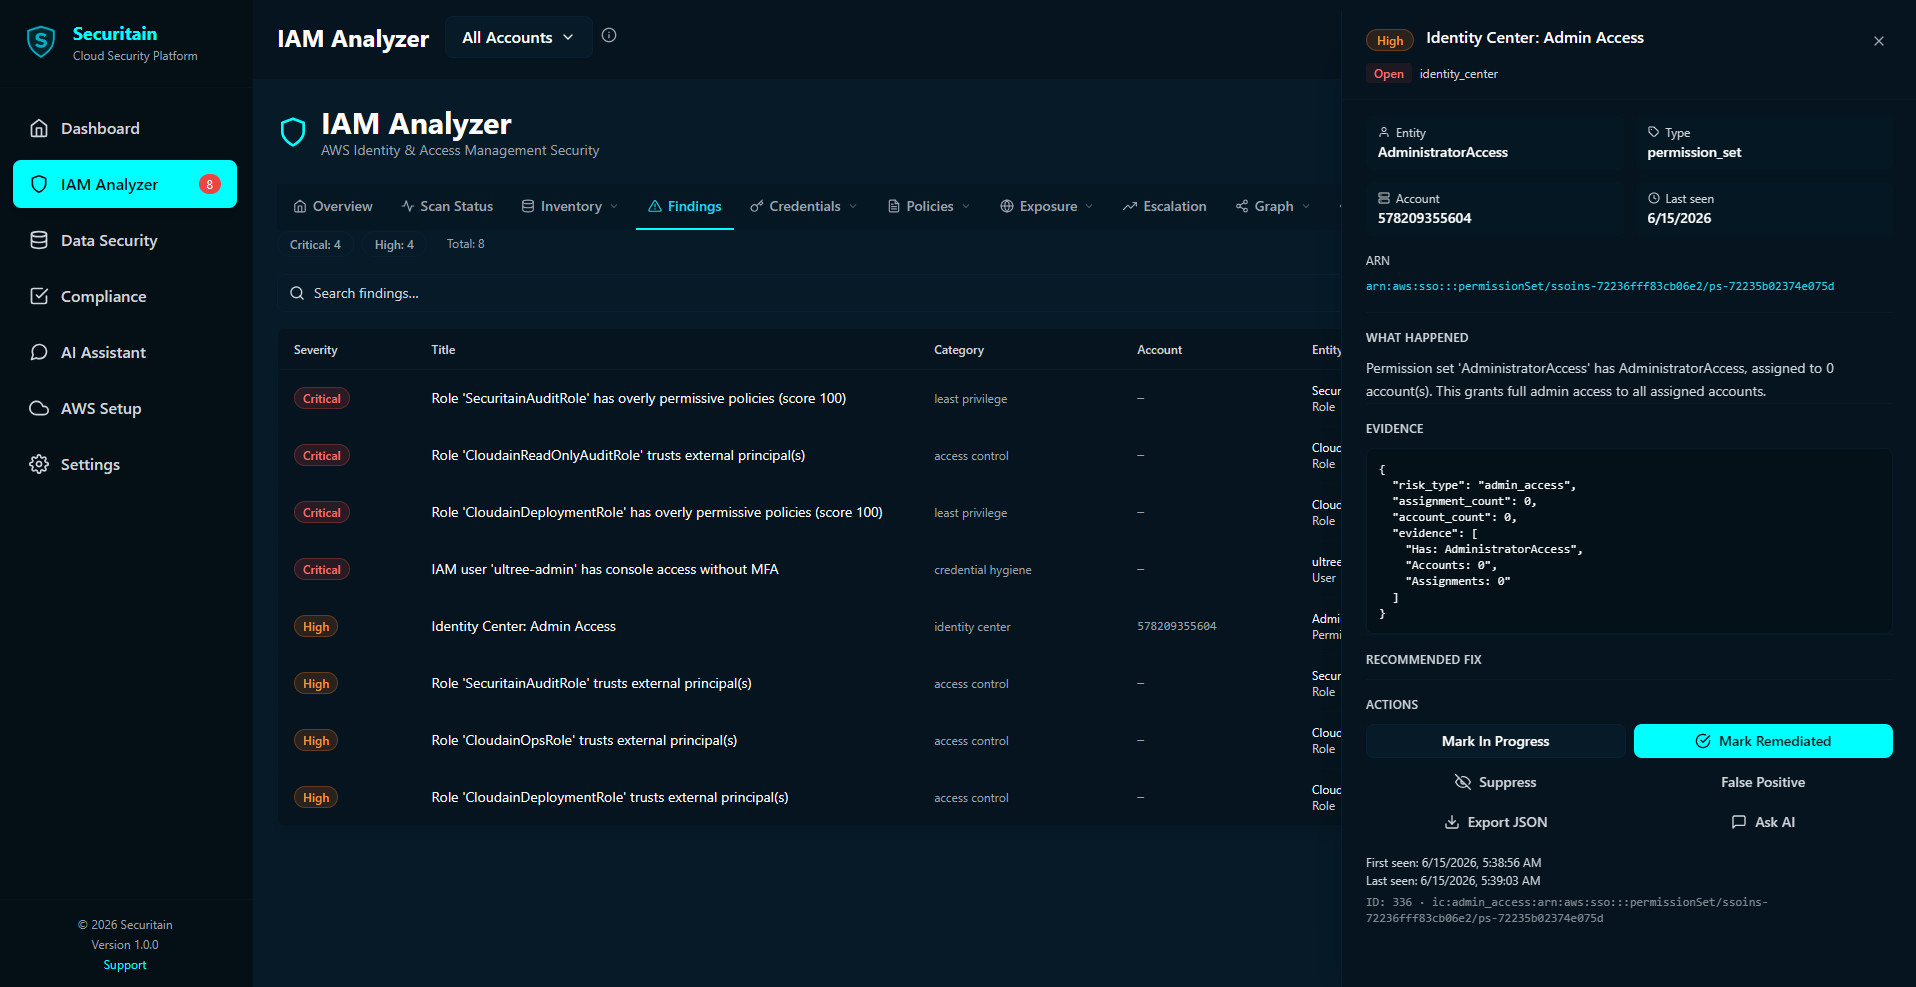This screenshot has height=987, width=1916.
Task: Click the Total: 8 count
Action: [466, 244]
